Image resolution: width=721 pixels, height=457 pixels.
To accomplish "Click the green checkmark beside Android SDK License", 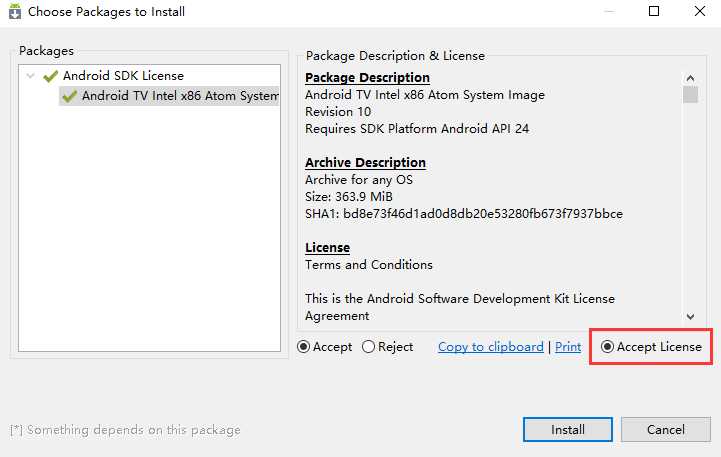I will point(50,76).
